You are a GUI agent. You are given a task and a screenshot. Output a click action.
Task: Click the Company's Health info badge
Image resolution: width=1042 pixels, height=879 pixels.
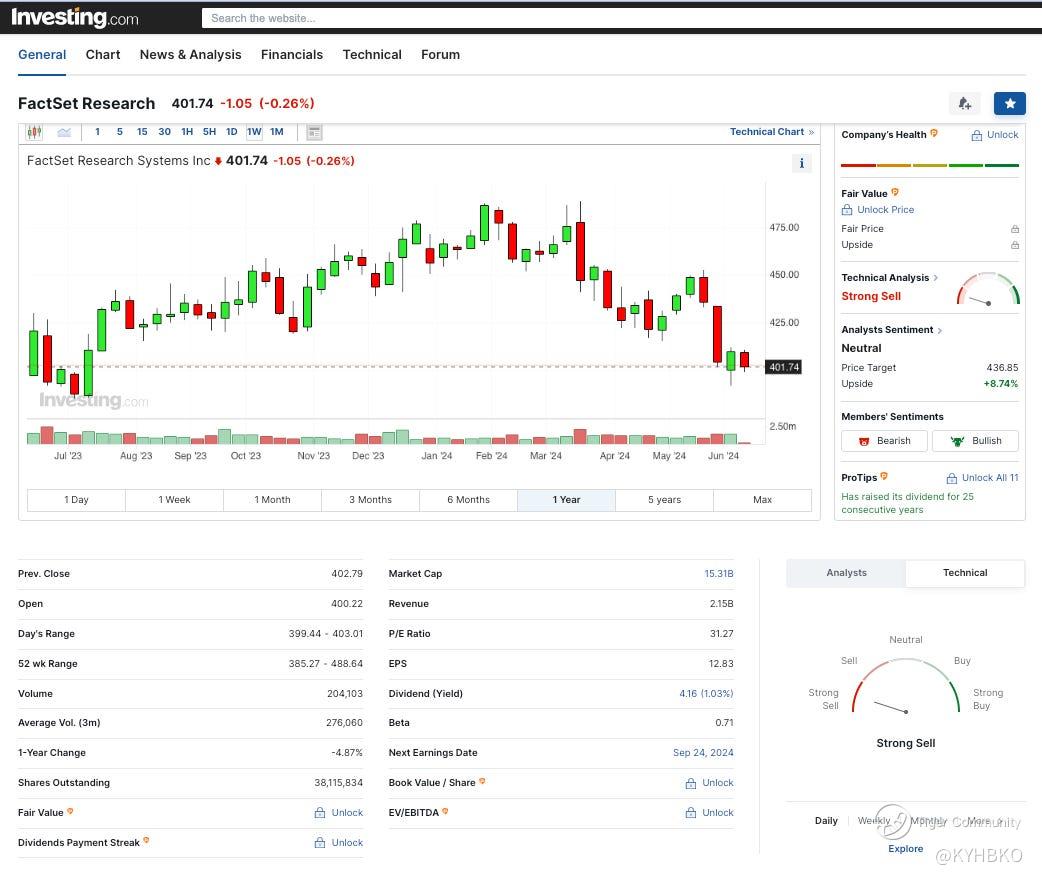pos(934,134)
